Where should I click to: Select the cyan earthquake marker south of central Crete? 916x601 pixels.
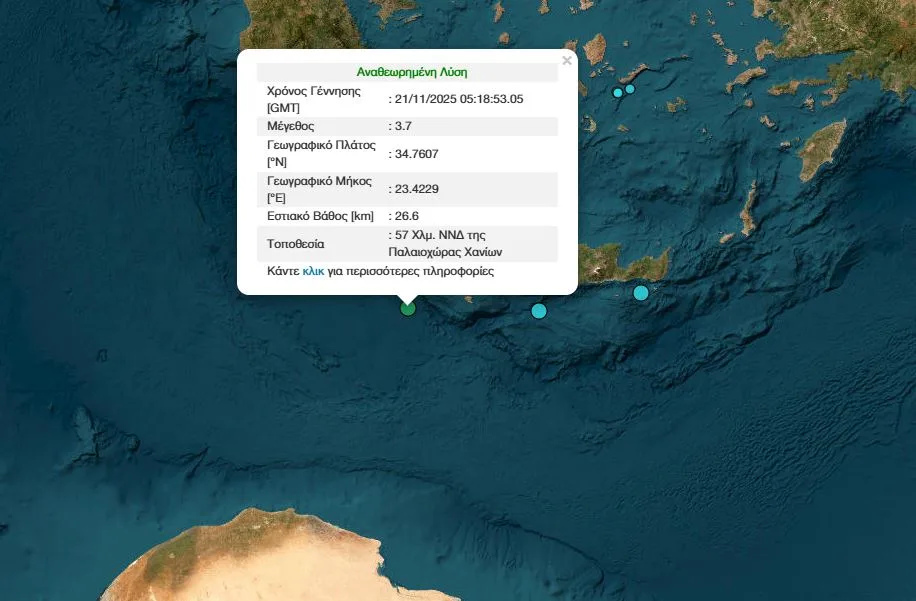[x=539, y=311]
